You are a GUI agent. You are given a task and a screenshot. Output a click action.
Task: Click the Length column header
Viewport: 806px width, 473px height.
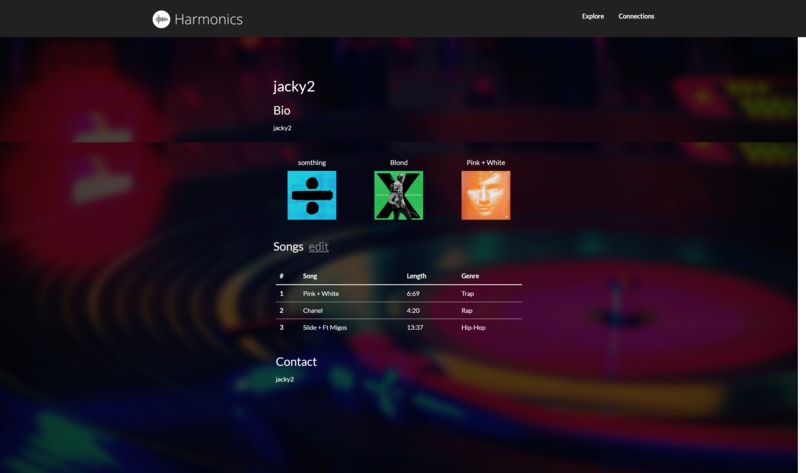click(x=416, y=276)
